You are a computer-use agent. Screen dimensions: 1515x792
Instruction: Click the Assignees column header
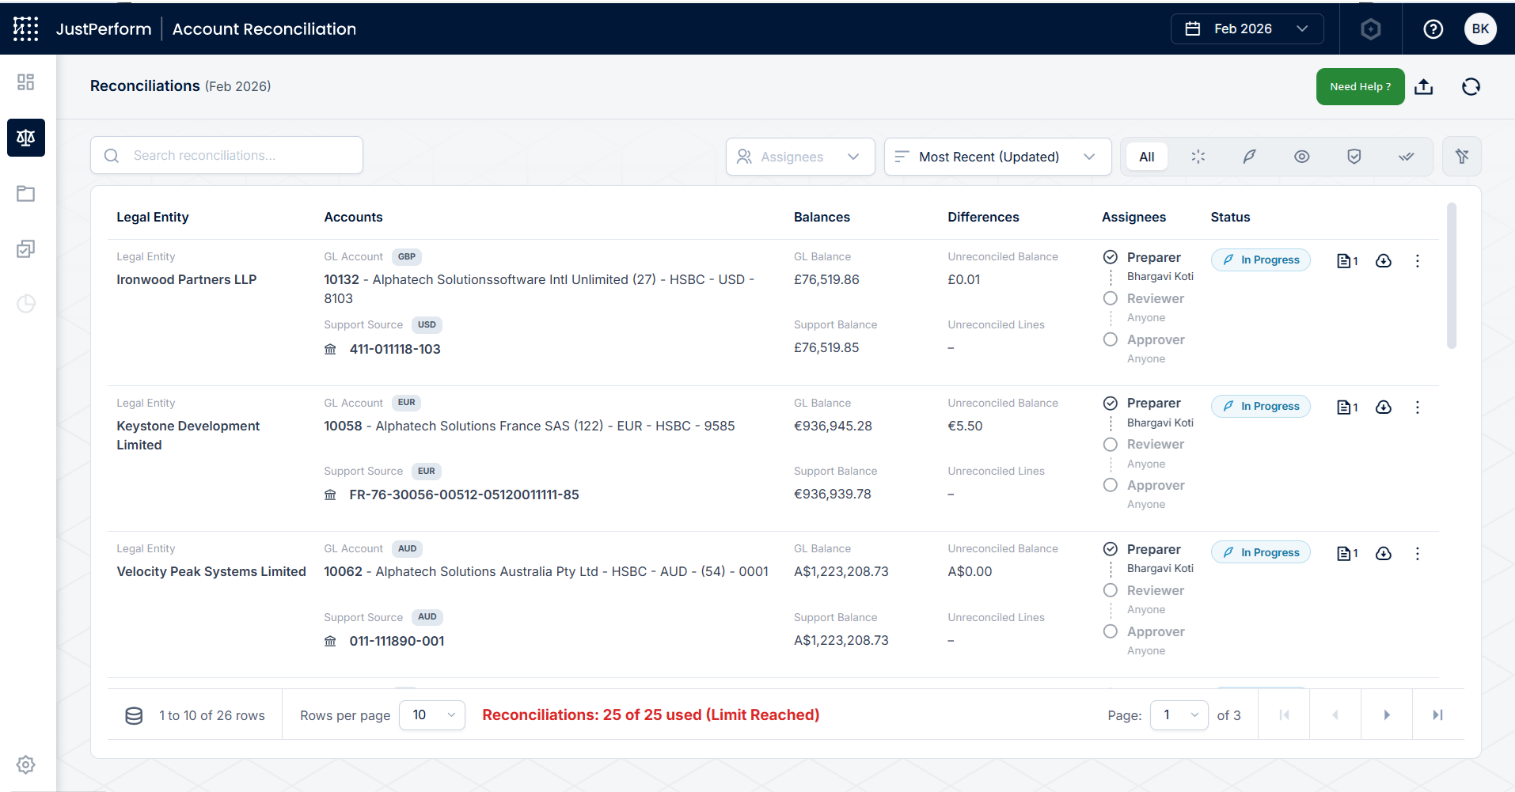[1134, 217]
